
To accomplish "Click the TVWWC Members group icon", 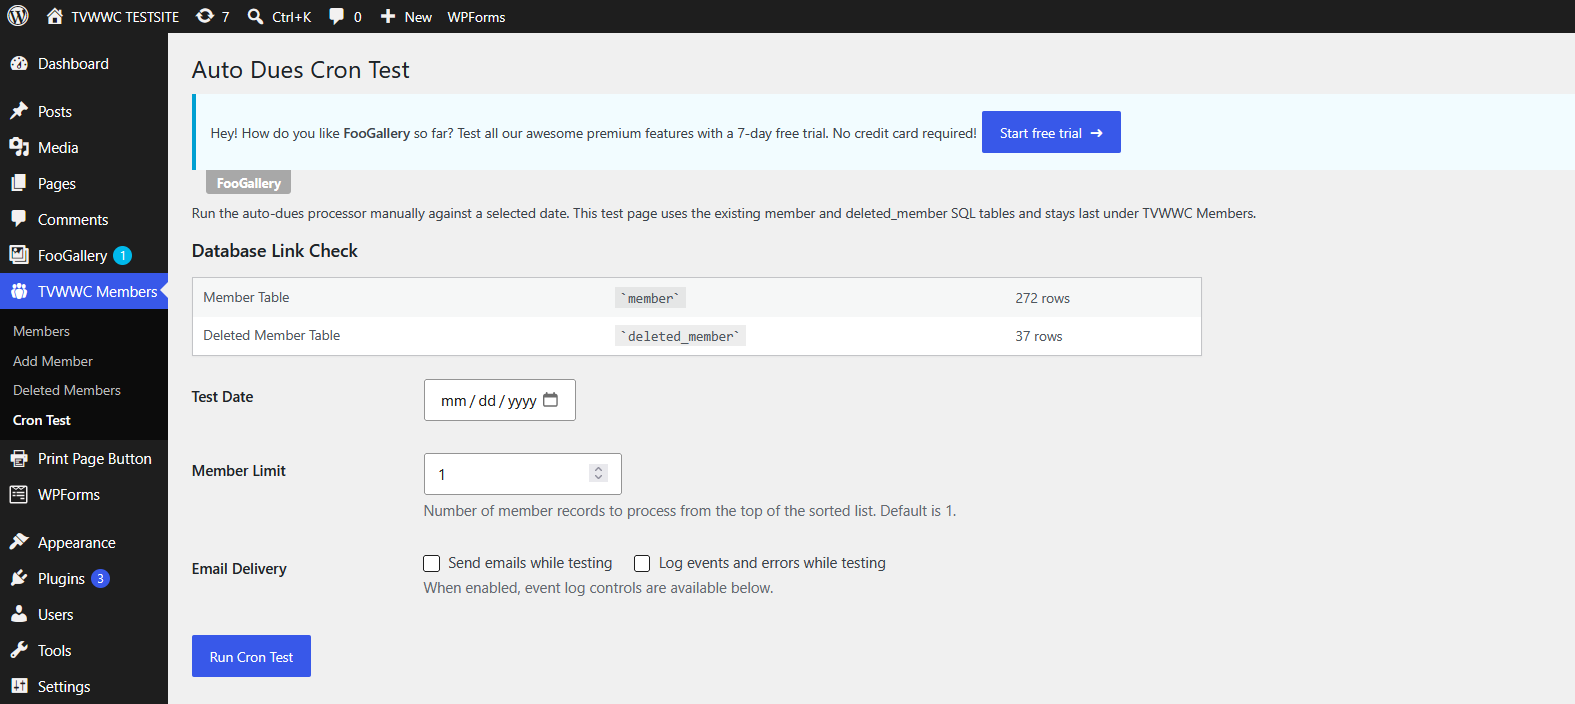I will [x=19, y=291].
